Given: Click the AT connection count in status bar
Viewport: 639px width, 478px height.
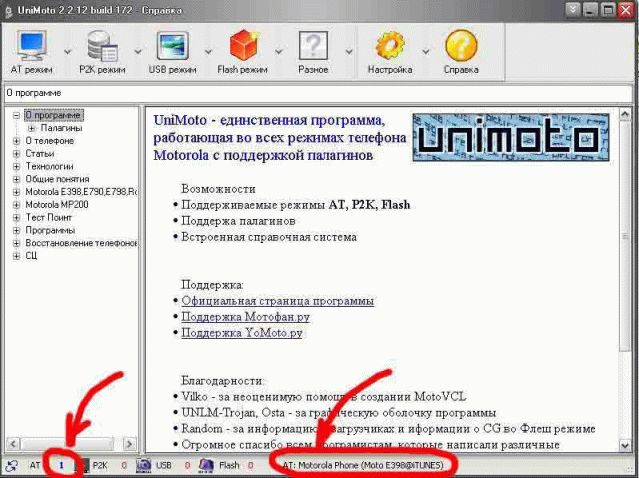Looking at the screenshot, I should click(x=62, y=465).
